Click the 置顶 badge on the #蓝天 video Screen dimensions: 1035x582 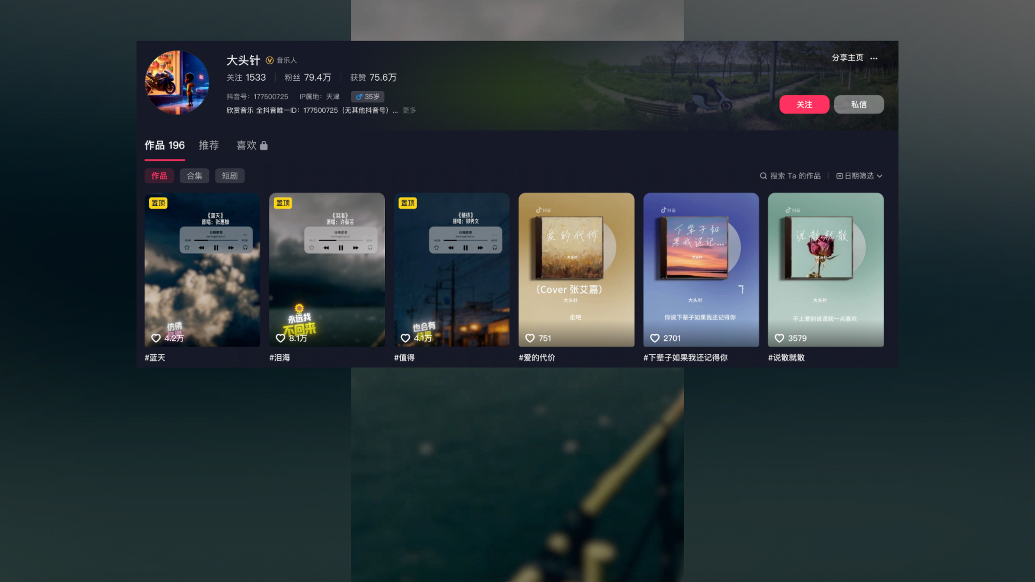(x=158, y=202)
